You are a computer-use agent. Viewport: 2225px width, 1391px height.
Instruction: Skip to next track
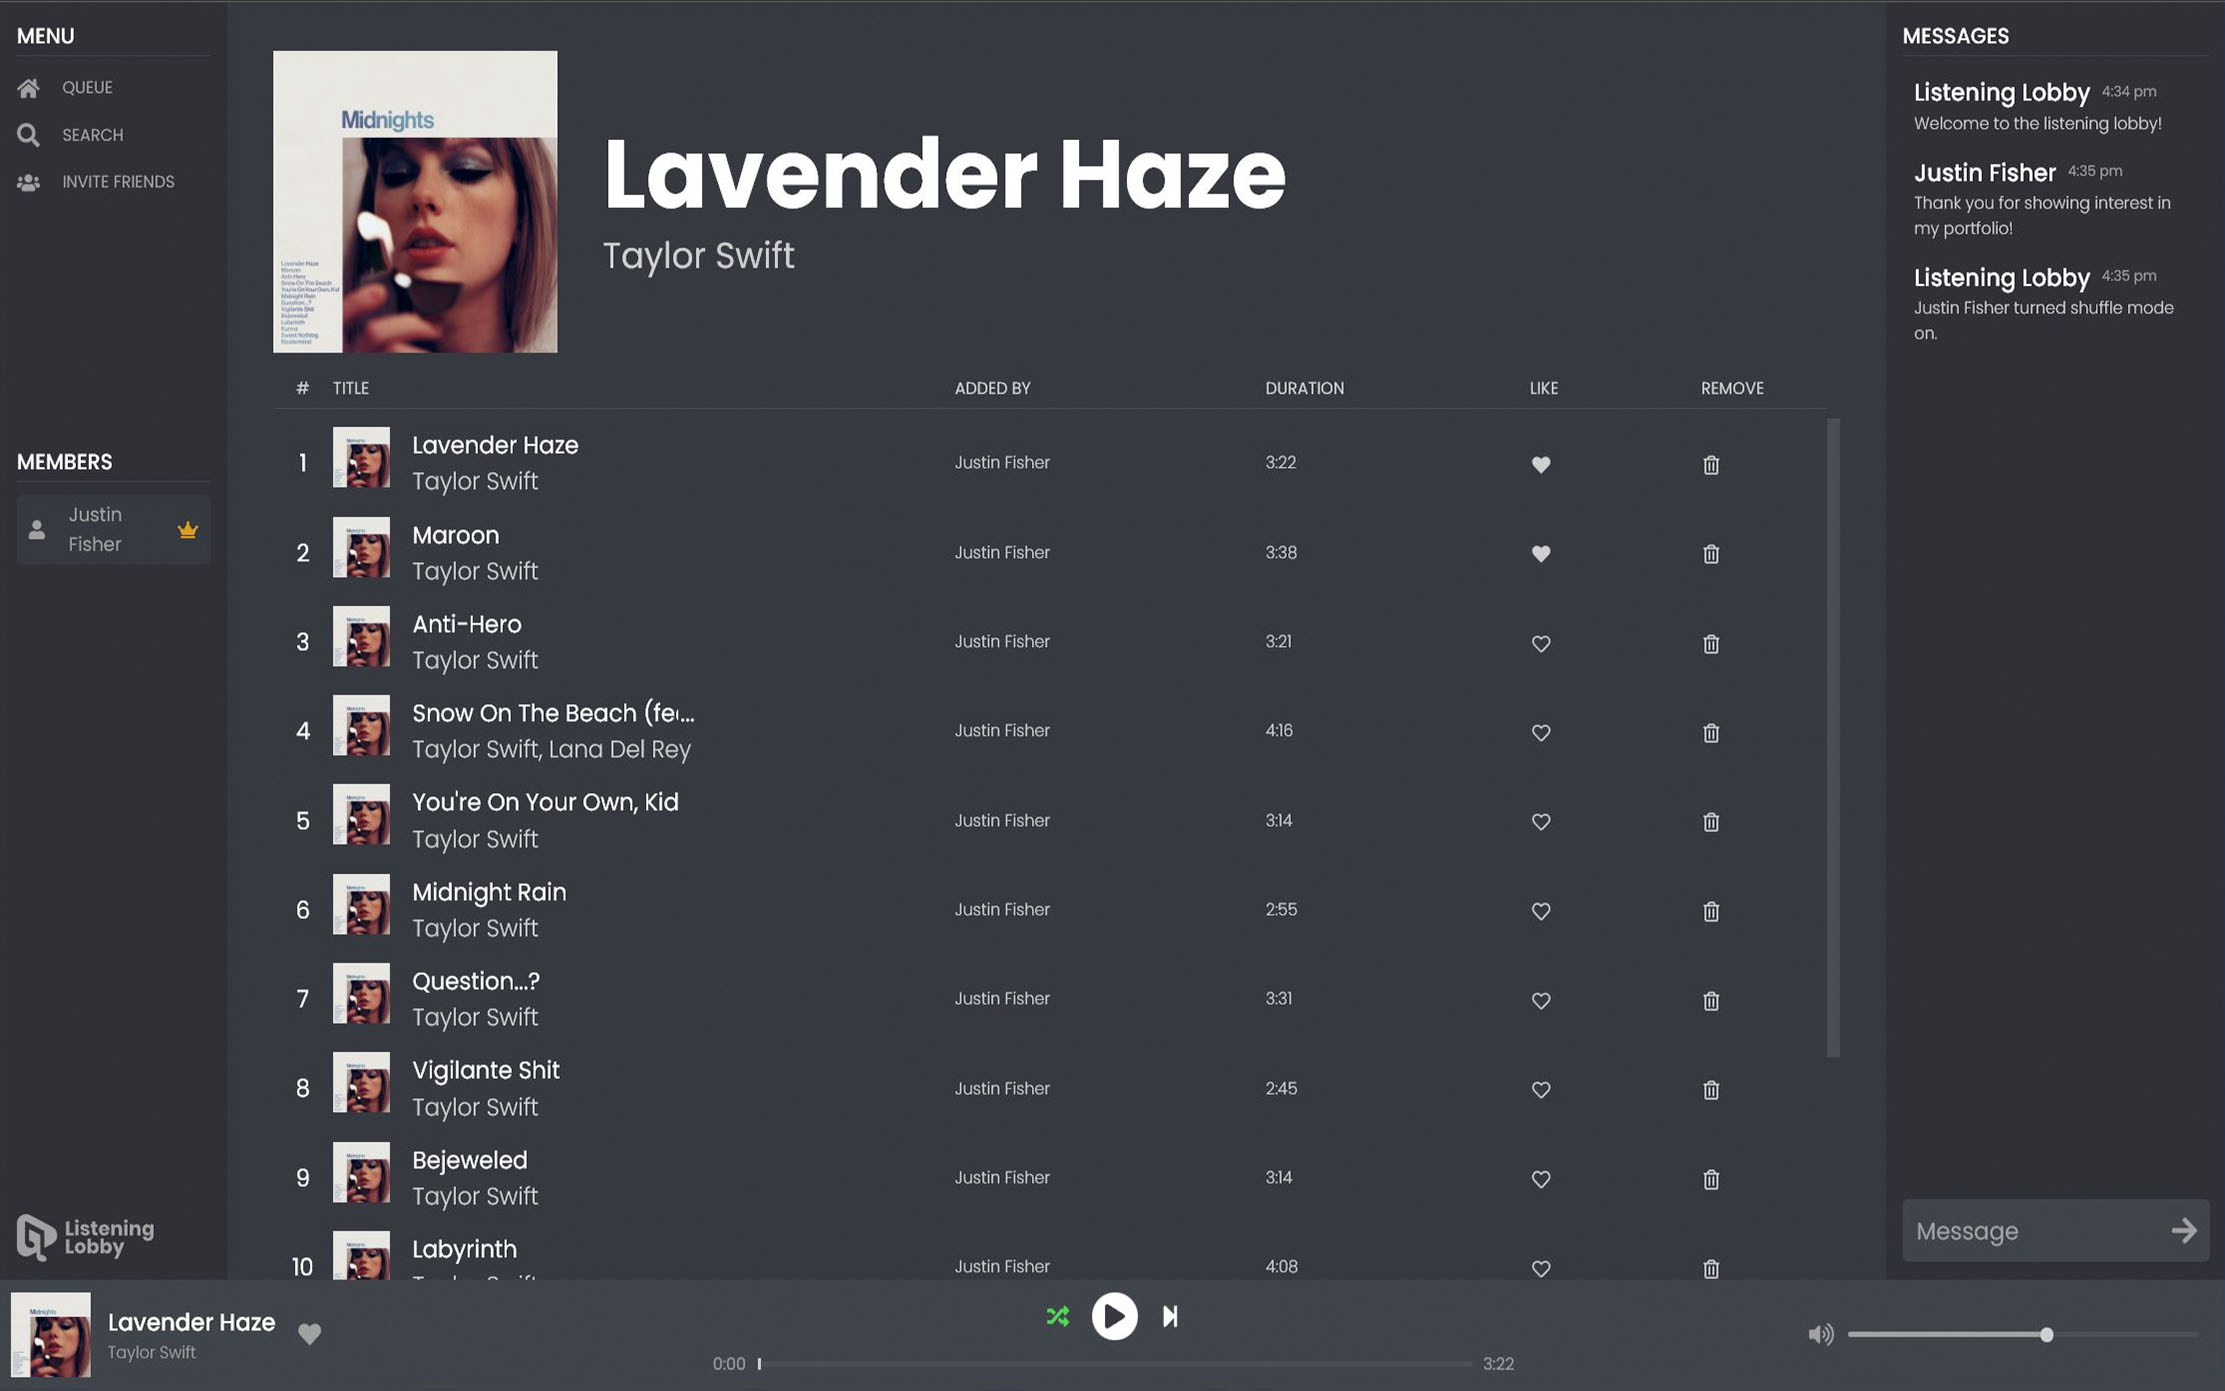click(x=1170, y=1316)
